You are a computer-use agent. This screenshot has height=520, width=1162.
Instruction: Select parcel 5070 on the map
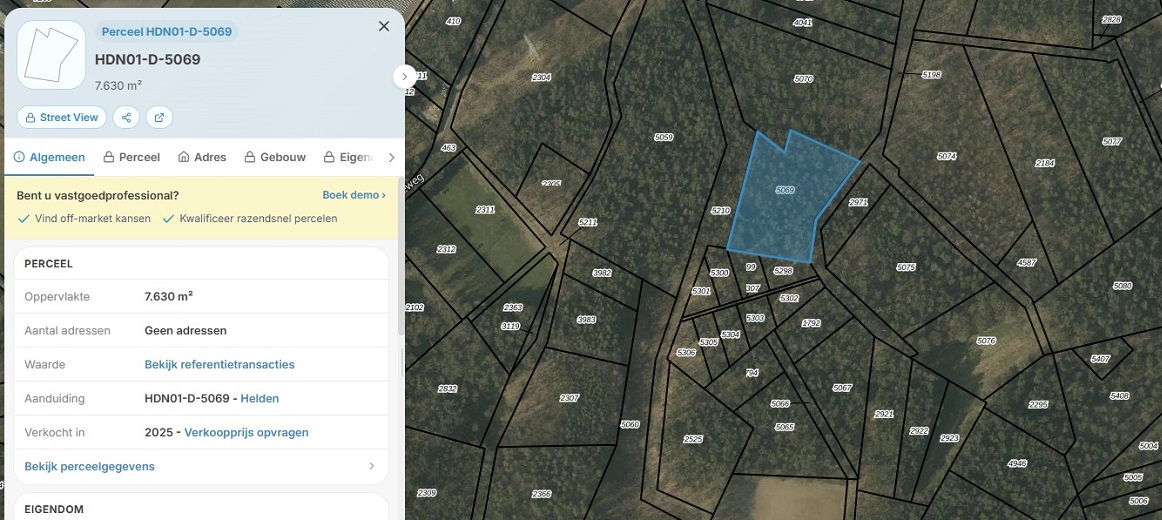[x=803, y=79]
